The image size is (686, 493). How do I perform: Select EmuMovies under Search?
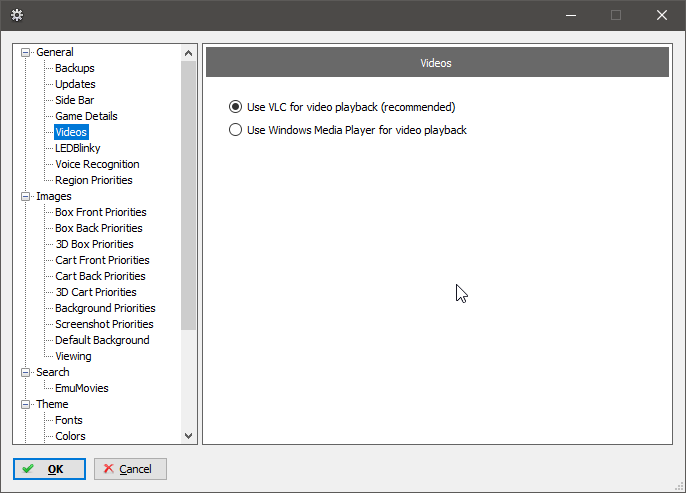(x=82, y=388)
